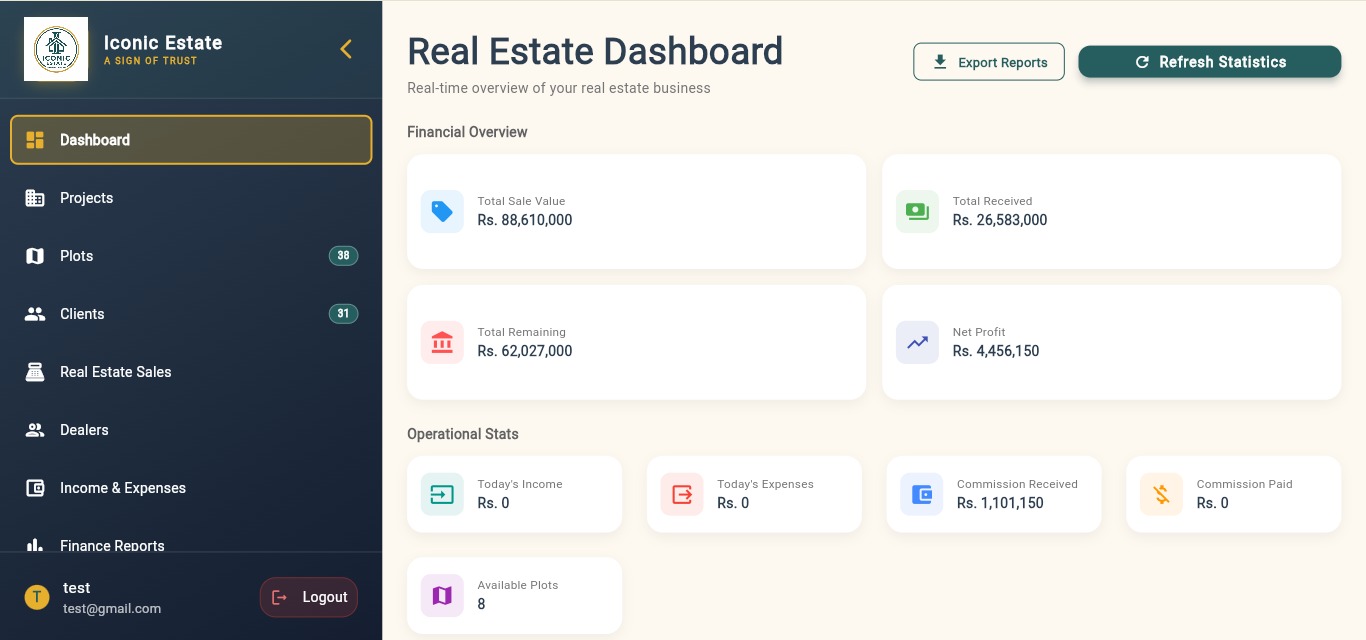Click the Total Received cash icon
This screenshot has height=640, width=1366.
coord(917,211)
